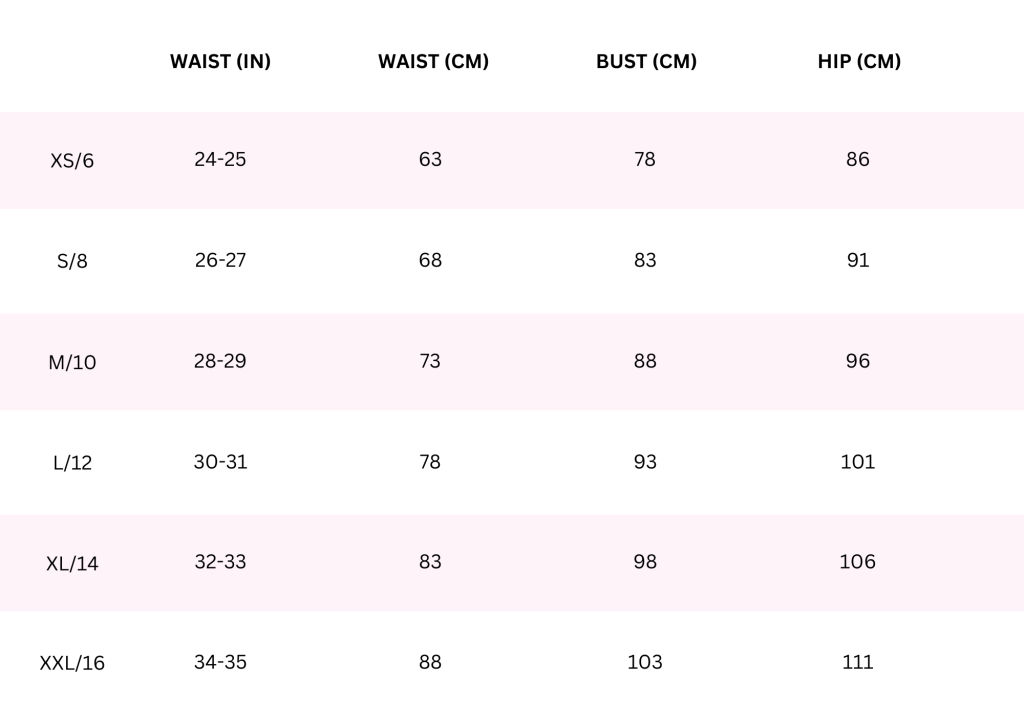Click the 26-27 waist inches cell

[x=220, y=260]
